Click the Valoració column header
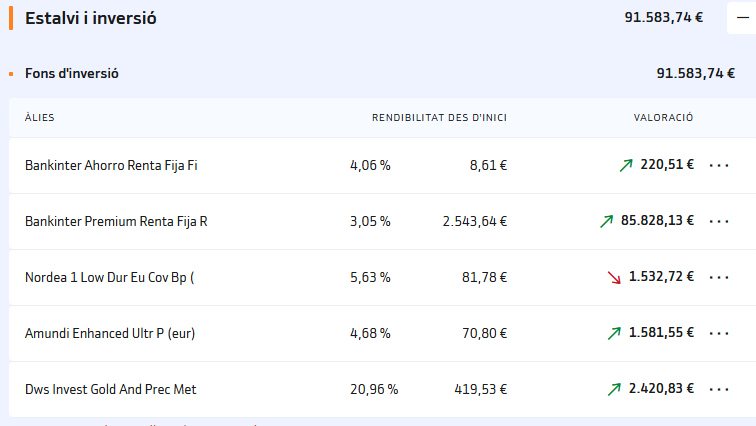This screenshot has width=756, height=426. 663,117
